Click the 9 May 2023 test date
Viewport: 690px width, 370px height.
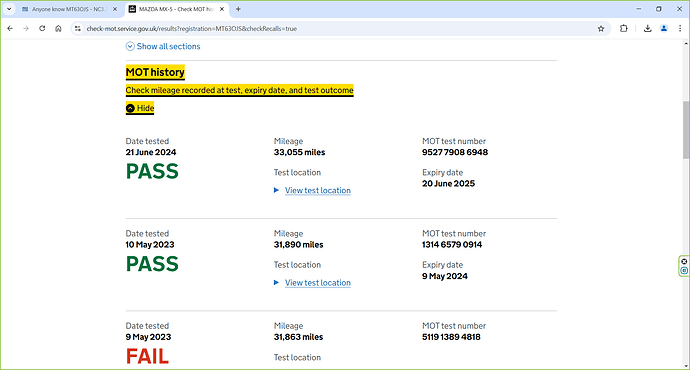(148, 337)
